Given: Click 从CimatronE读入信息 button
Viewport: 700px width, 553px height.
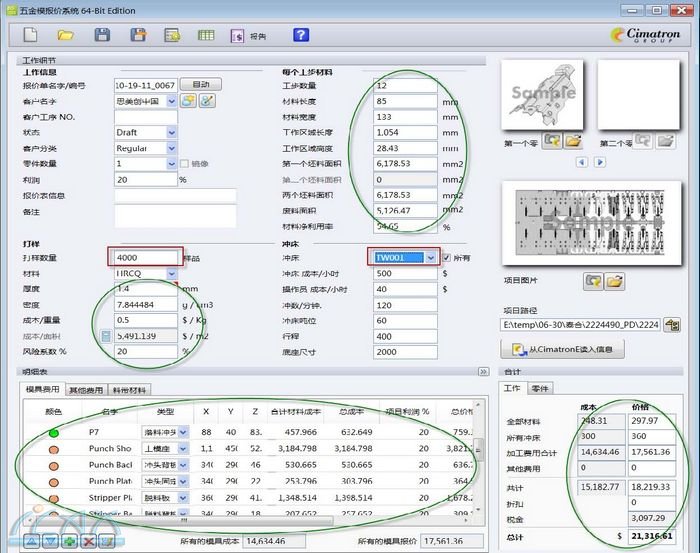Looking at the screenshot, I should tap(568, 349).
